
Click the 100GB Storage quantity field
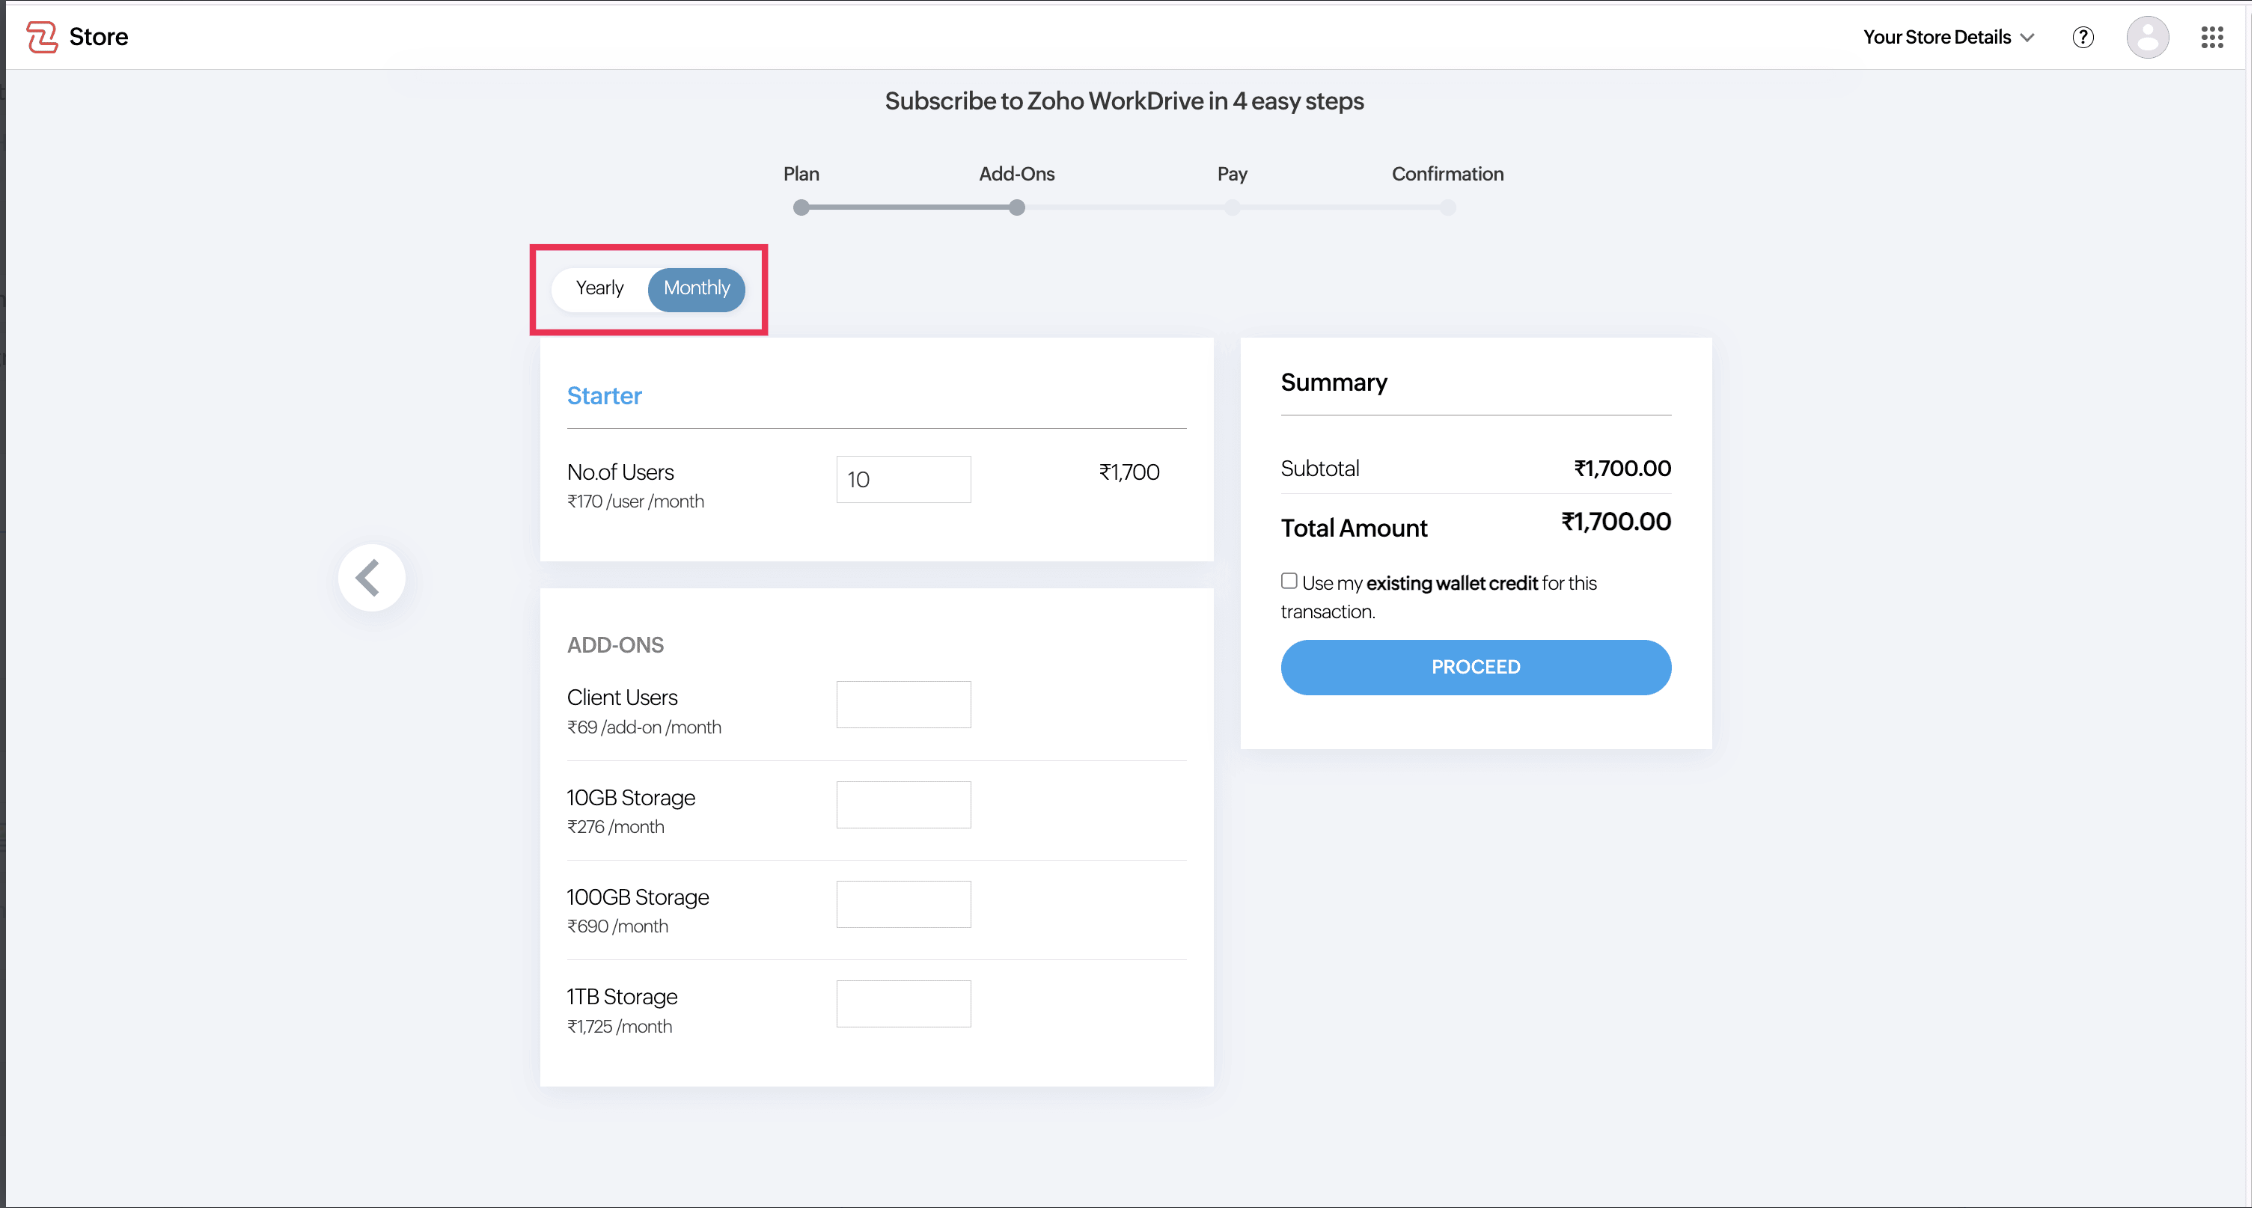(903, 904)
